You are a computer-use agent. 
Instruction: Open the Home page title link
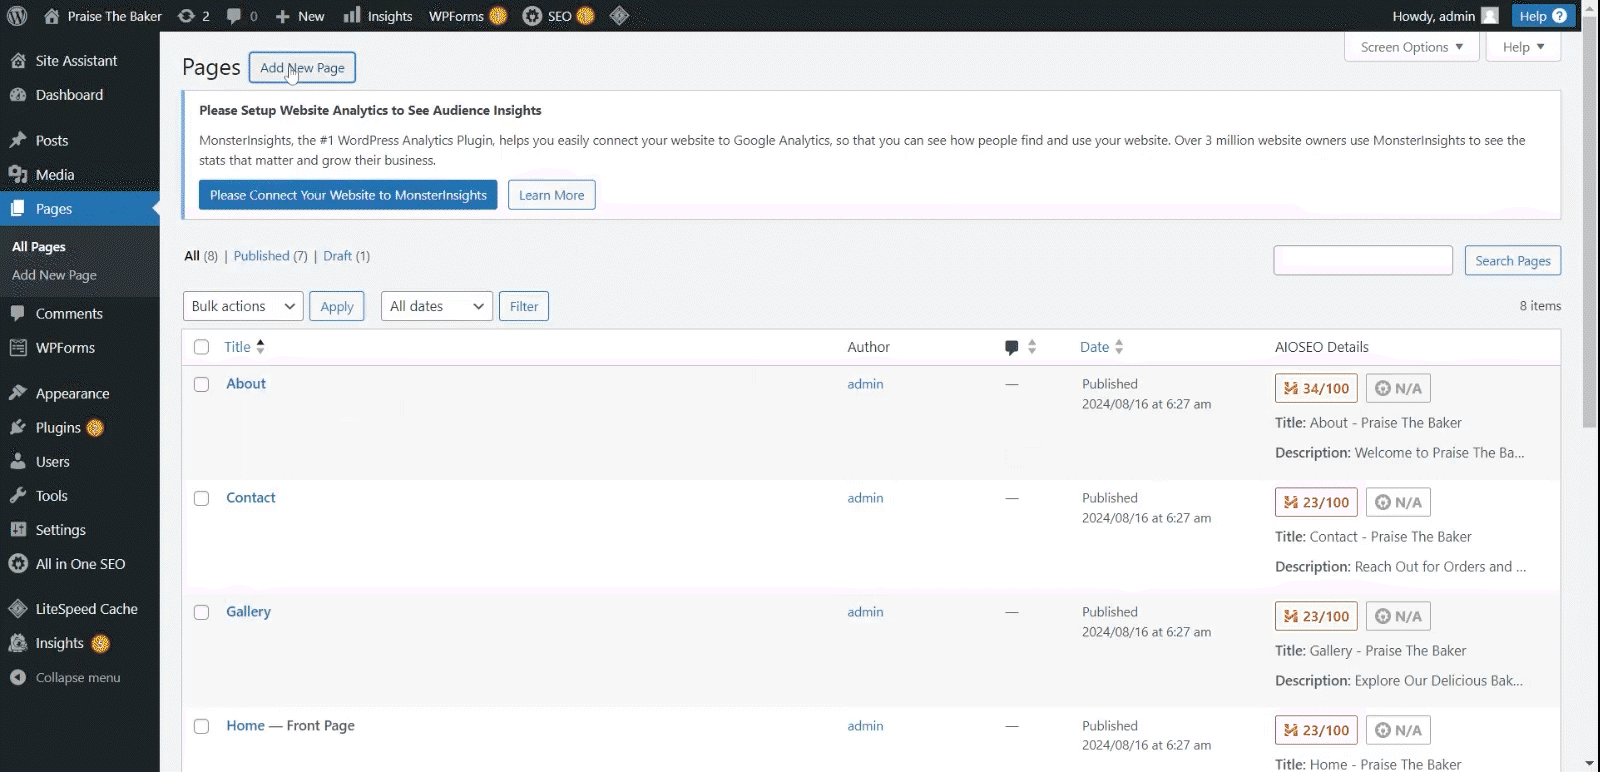[246, 726]
